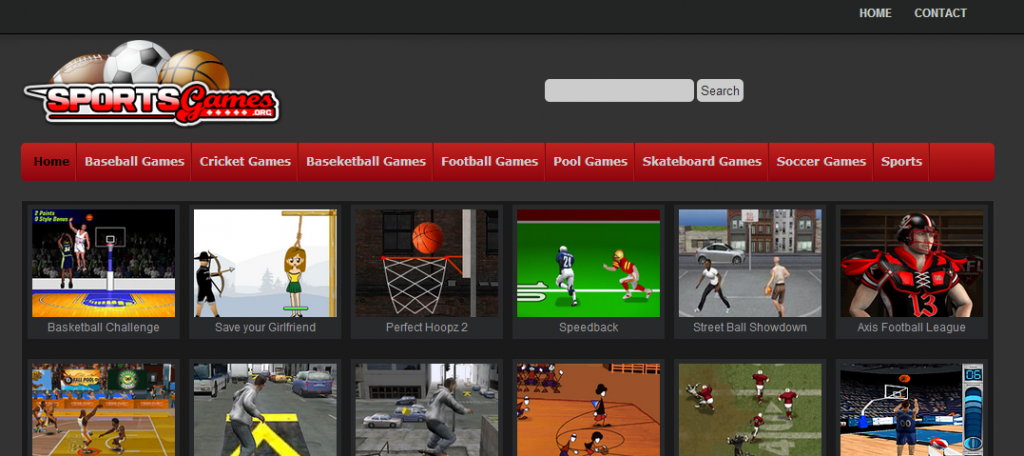This screenshot has height=456, width=1024.
Task: Click the Save your Girlfriend title link
Action: (x=265, y=327)
